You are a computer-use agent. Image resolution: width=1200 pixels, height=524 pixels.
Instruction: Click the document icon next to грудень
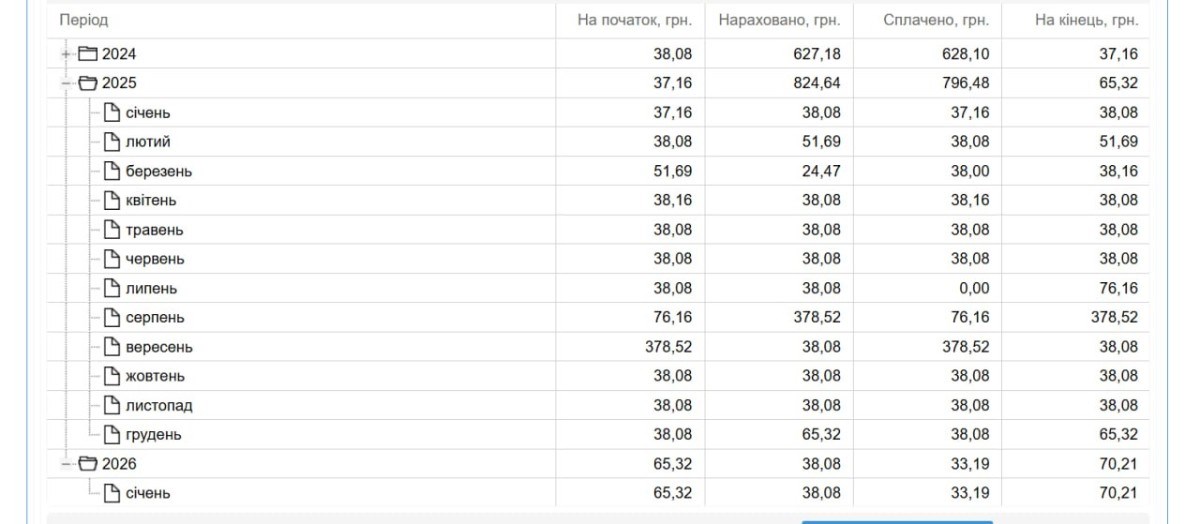coord(112,434)
